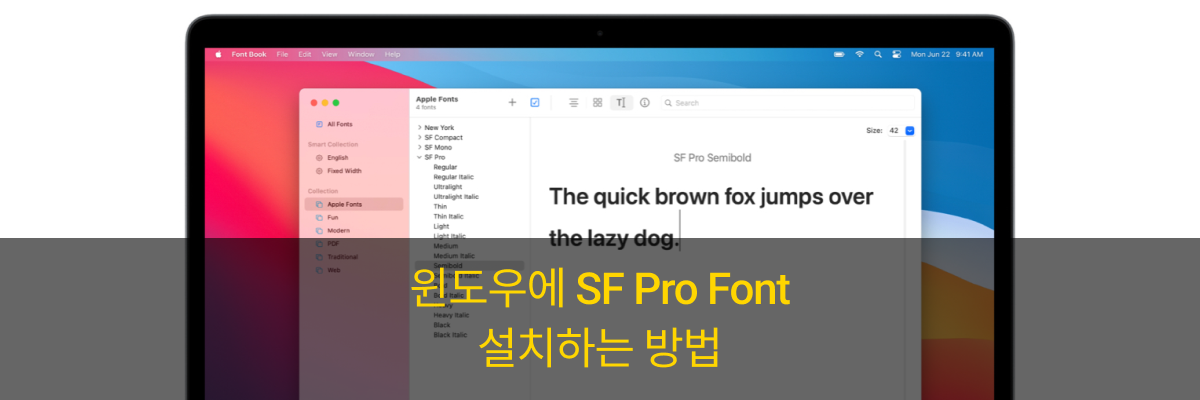The width and height of the screenshot is (1200, 400).
Task: Select the Thin Italic style
Action: click(x=447, y=216)
